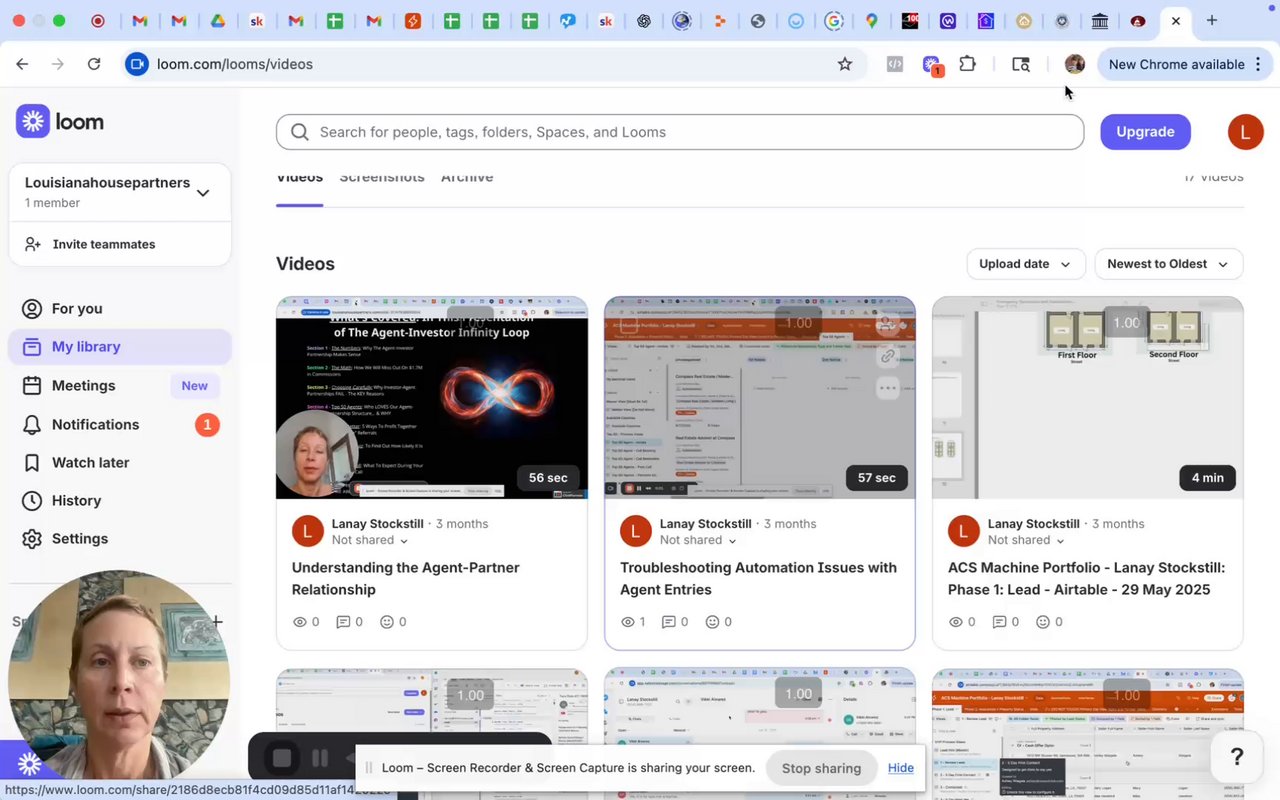Click the title Understanding the Agent-Partner Relationship
This screenshot has height=800, width=1280.
click(x=406, y=579)
